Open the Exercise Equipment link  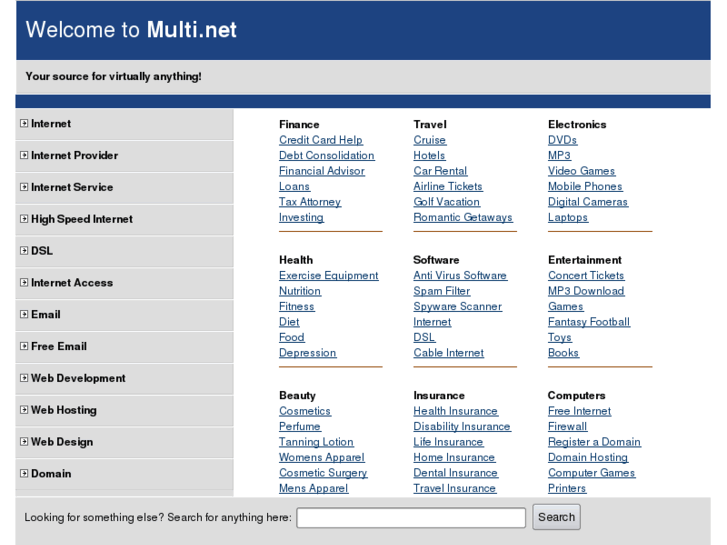pos(329,276)
